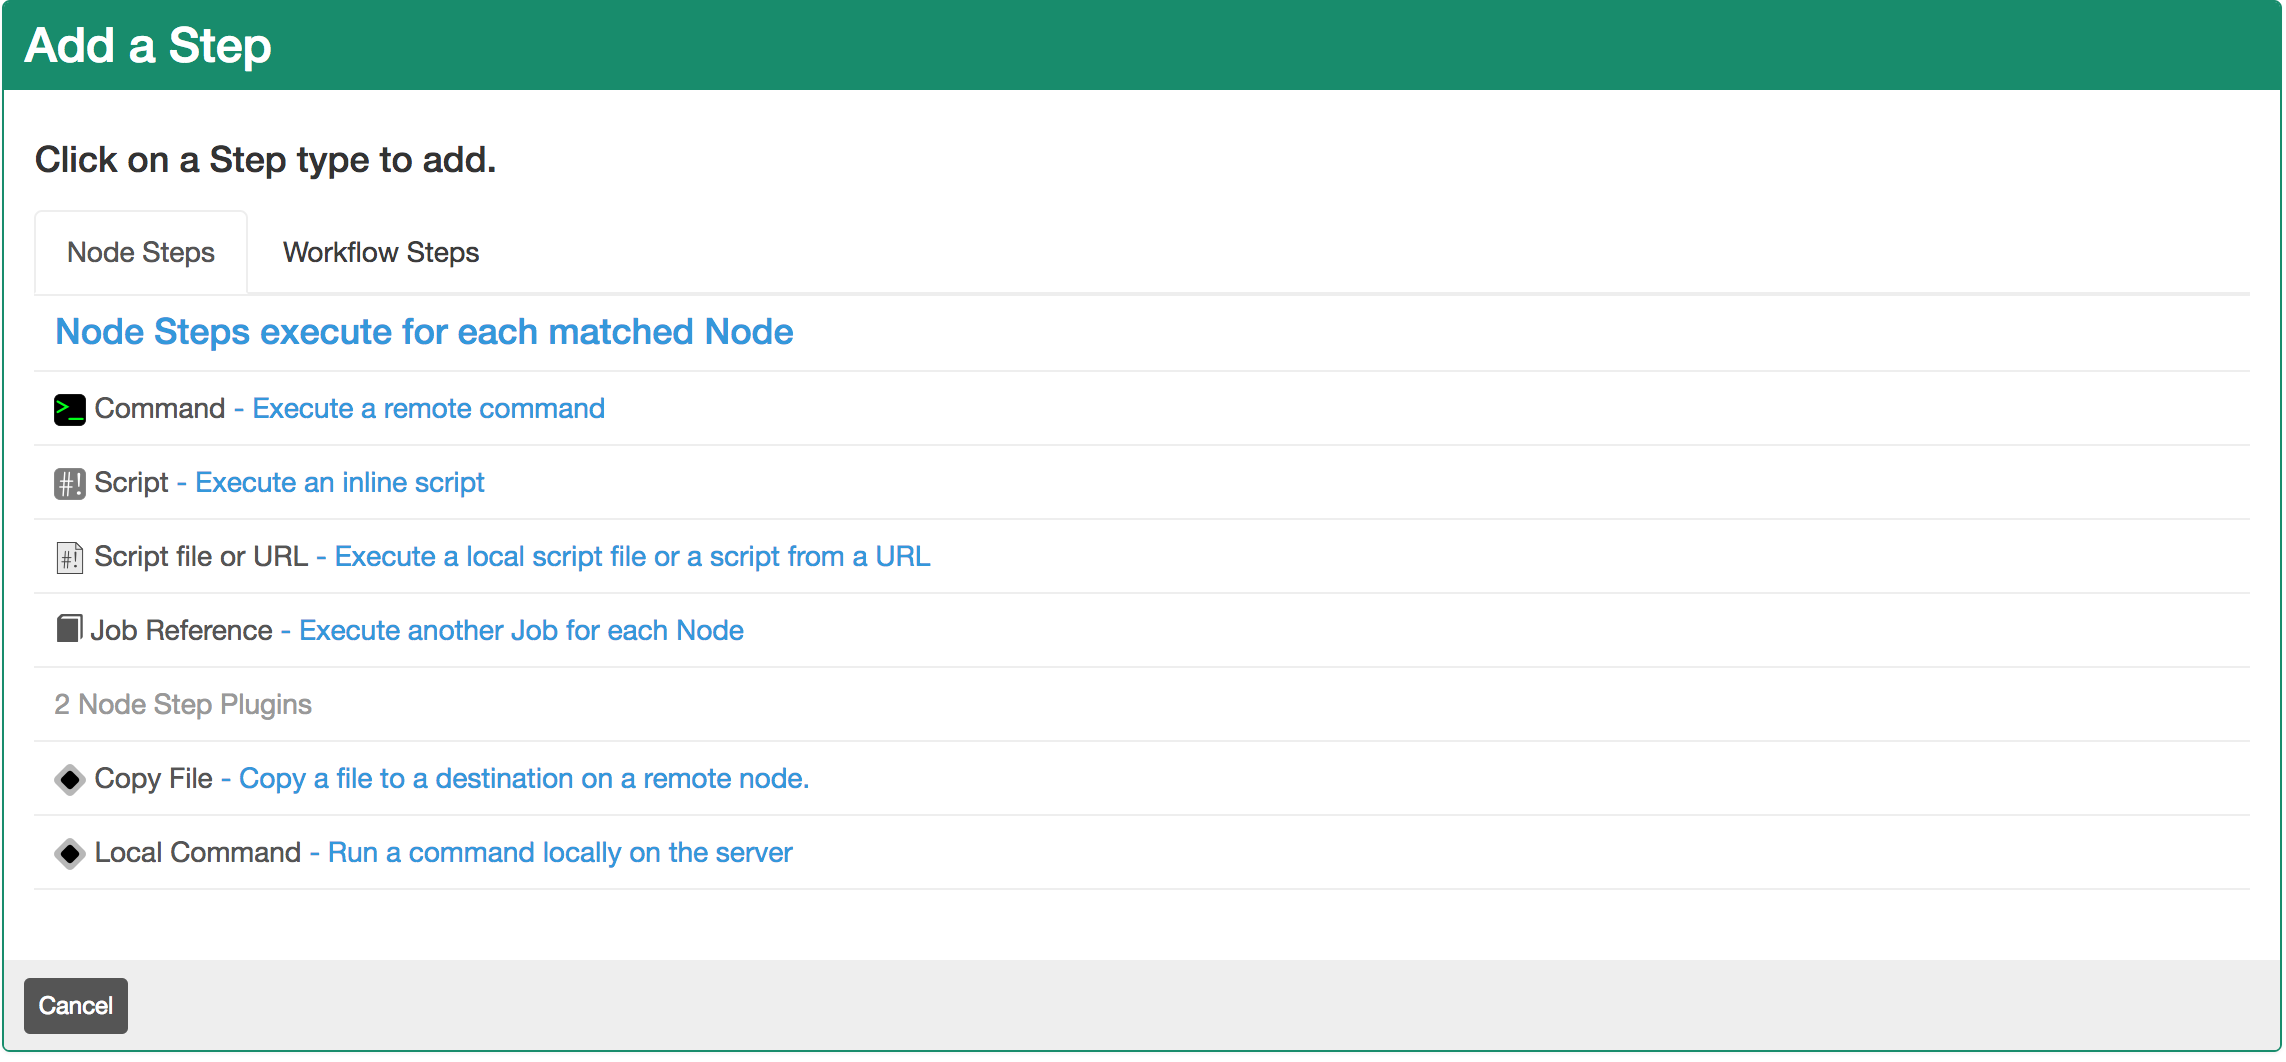
Task: Click the Script hash-bang icon
Action: click(x=68, y=483)
